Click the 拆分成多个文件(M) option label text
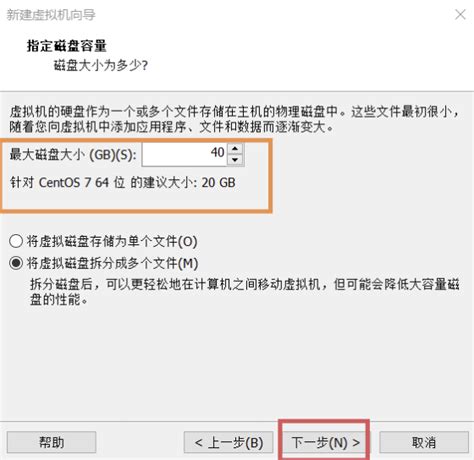Image resolution: width=474 pixels, height=460 pixels. pyautogui.click(x=112, y=263)
